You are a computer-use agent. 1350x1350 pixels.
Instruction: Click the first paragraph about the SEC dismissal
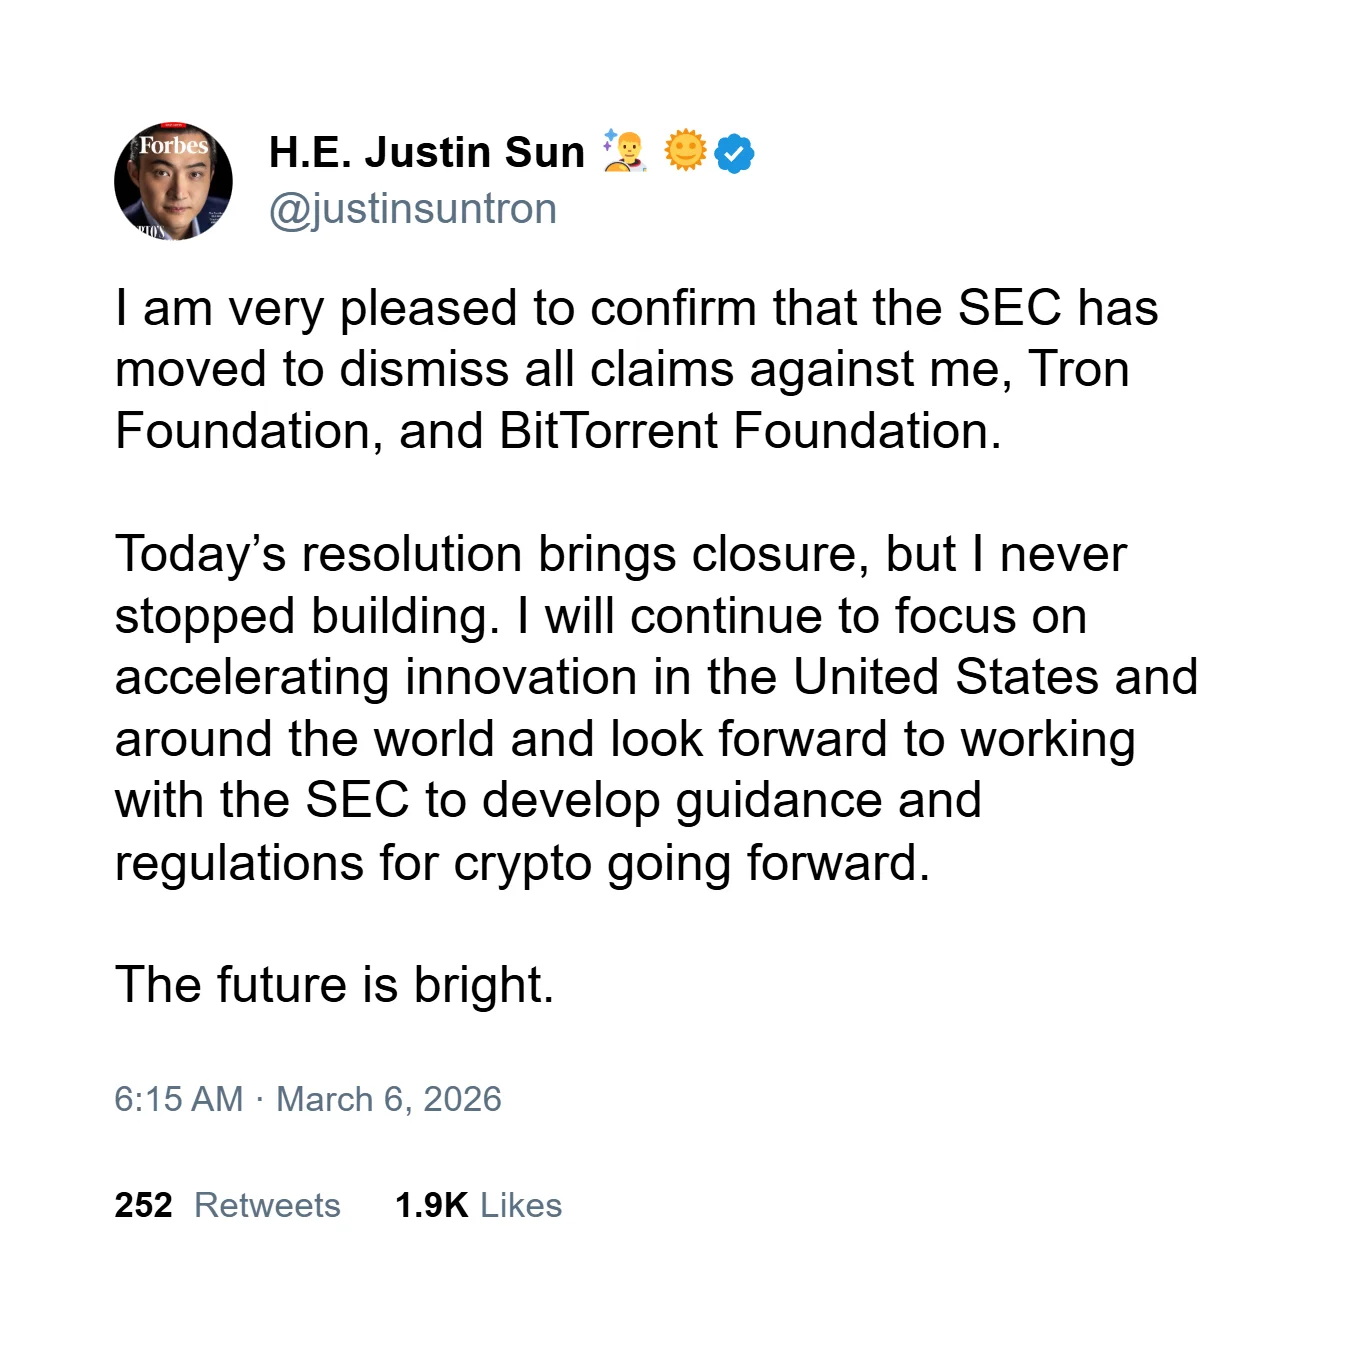(636, 369)
